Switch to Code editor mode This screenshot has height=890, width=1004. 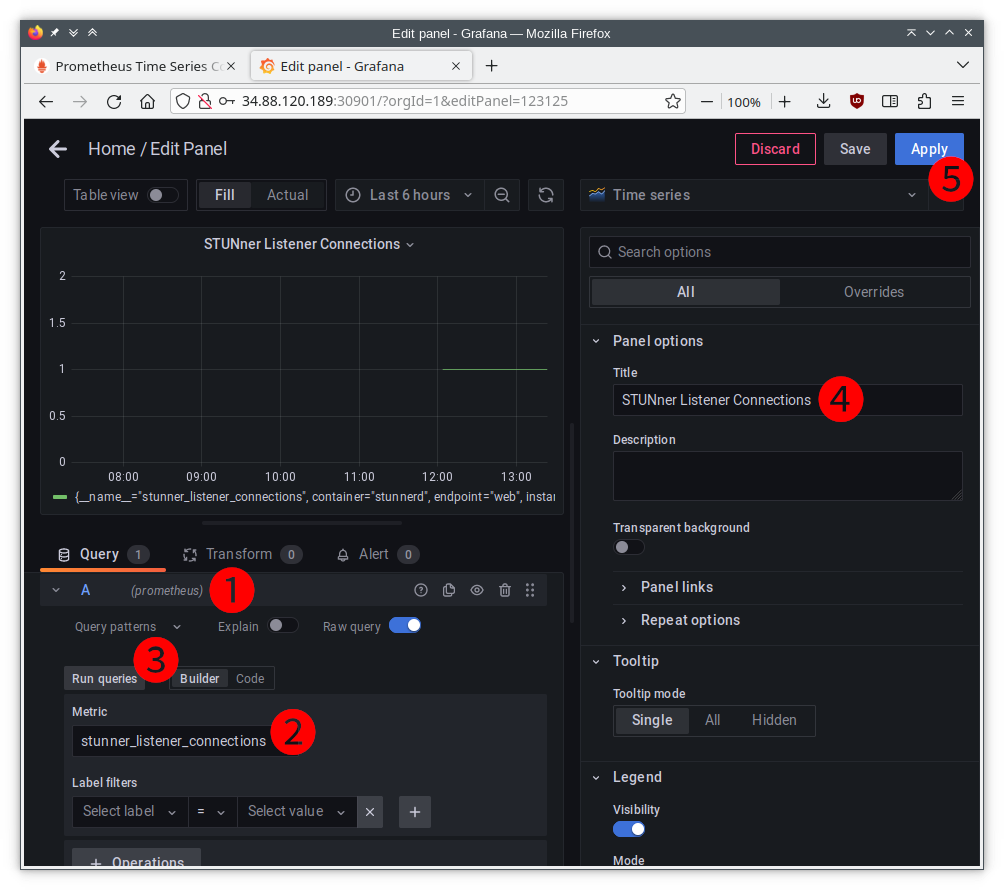(250, 679)
